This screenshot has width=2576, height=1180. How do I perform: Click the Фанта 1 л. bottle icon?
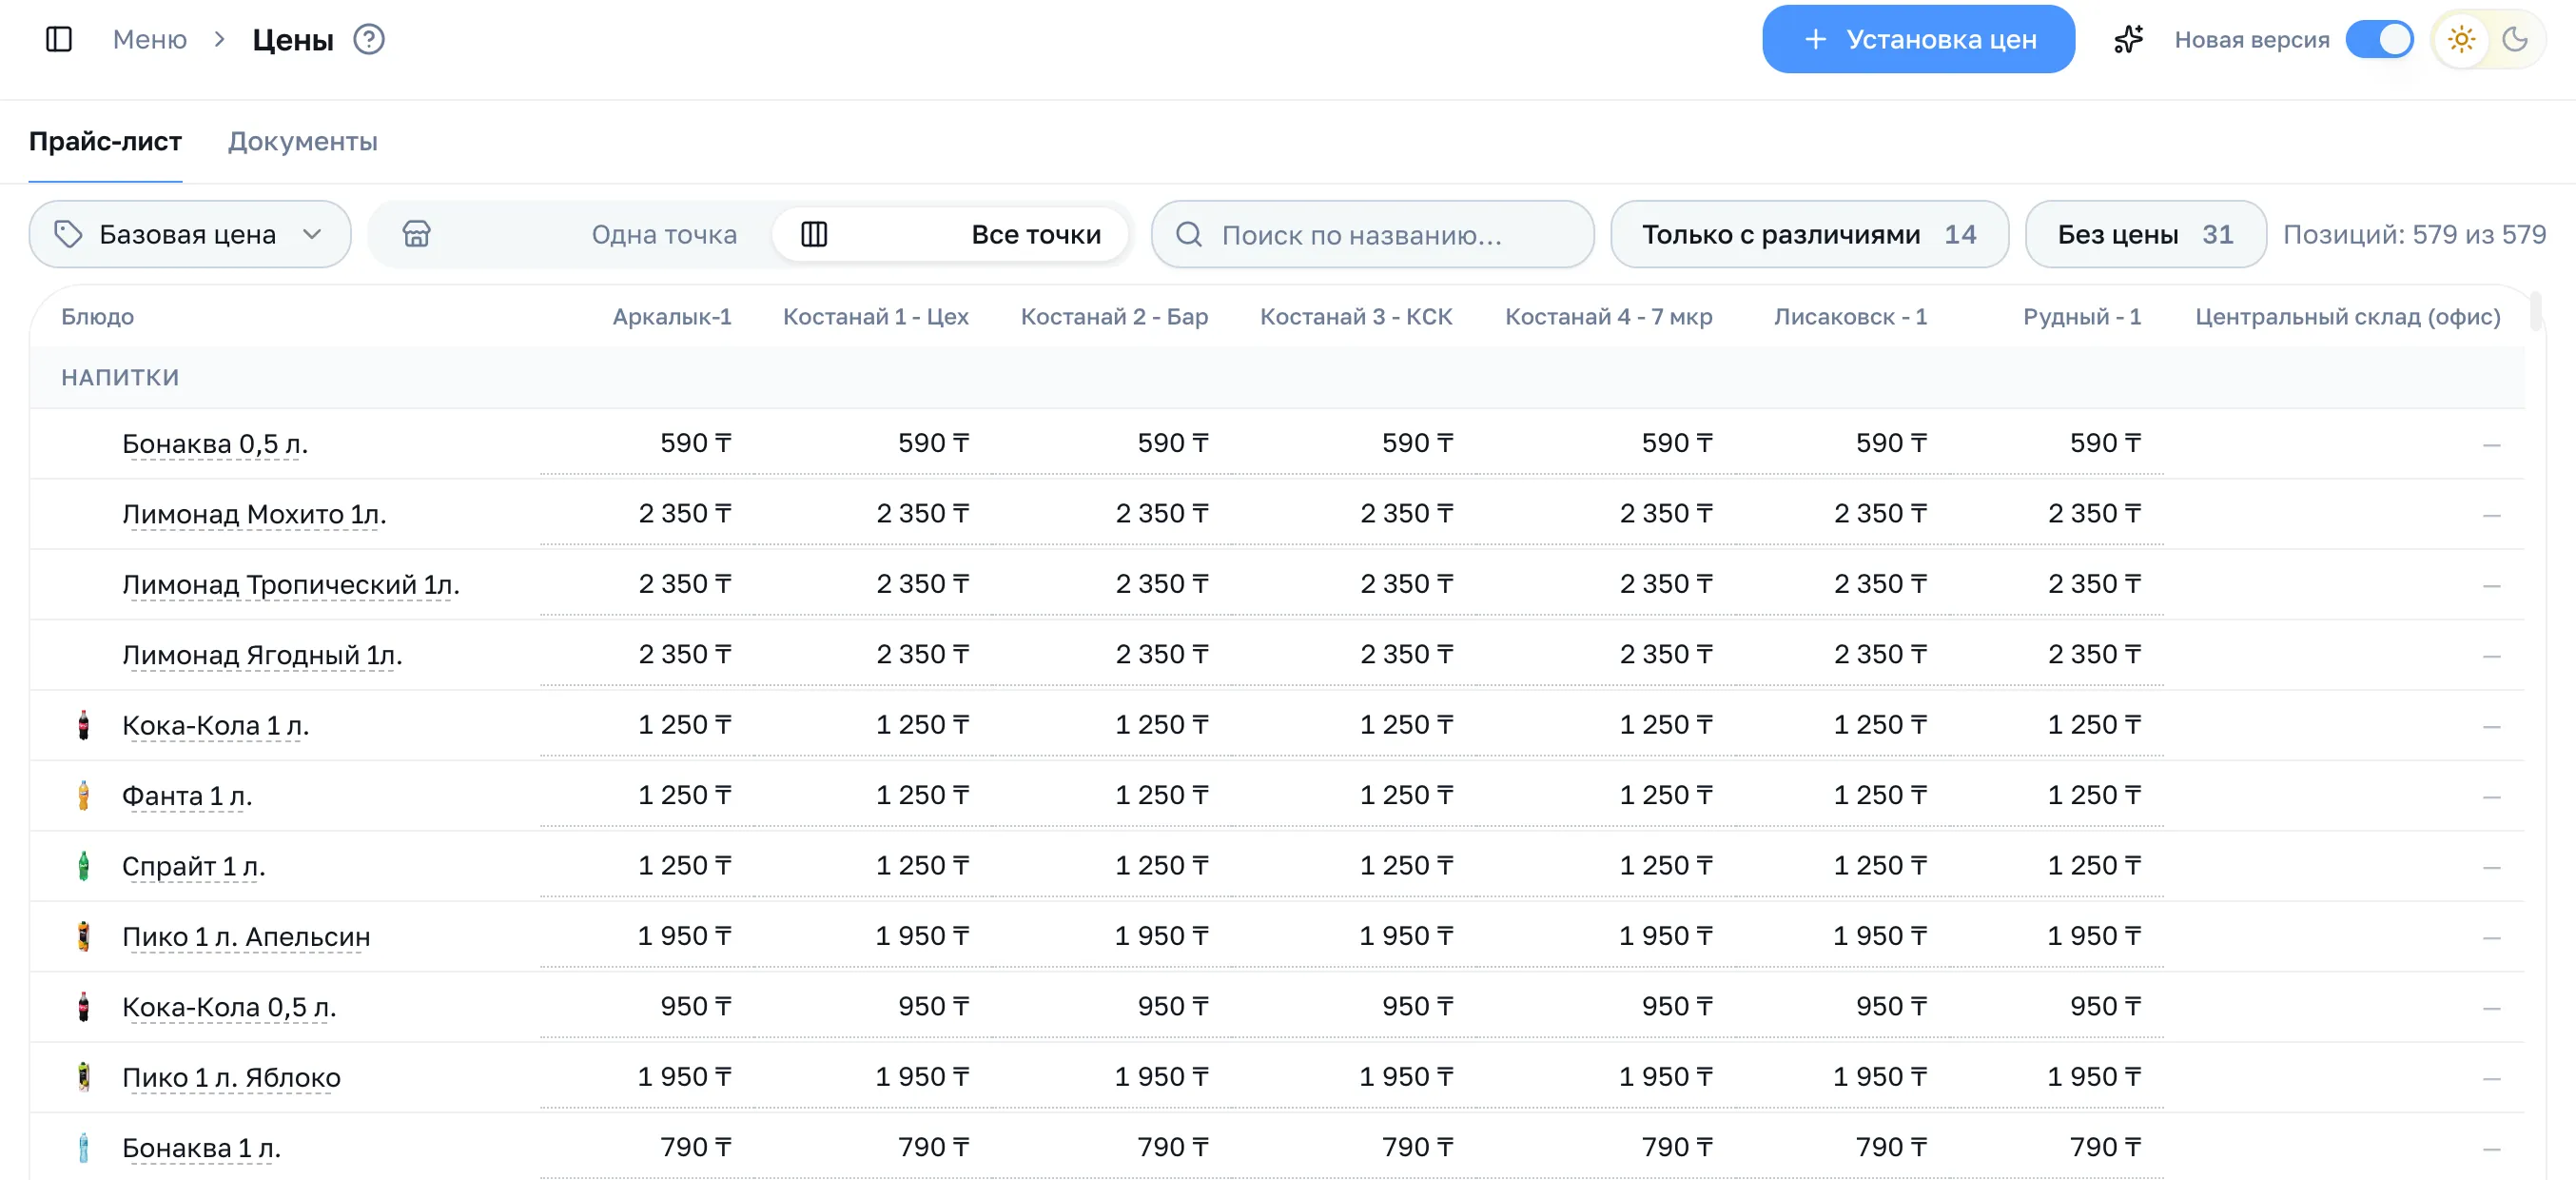click(84, 795)
